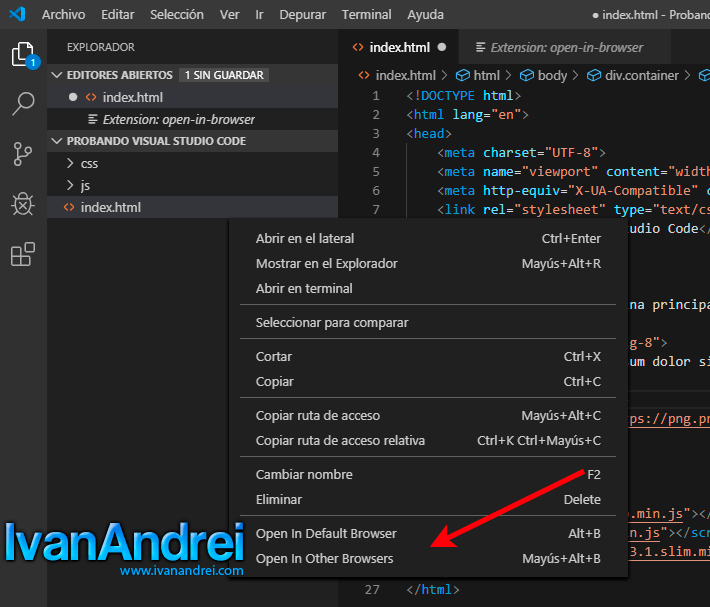
Task: Click the body cube icon in breadcrumb
Action: [527, 75]
